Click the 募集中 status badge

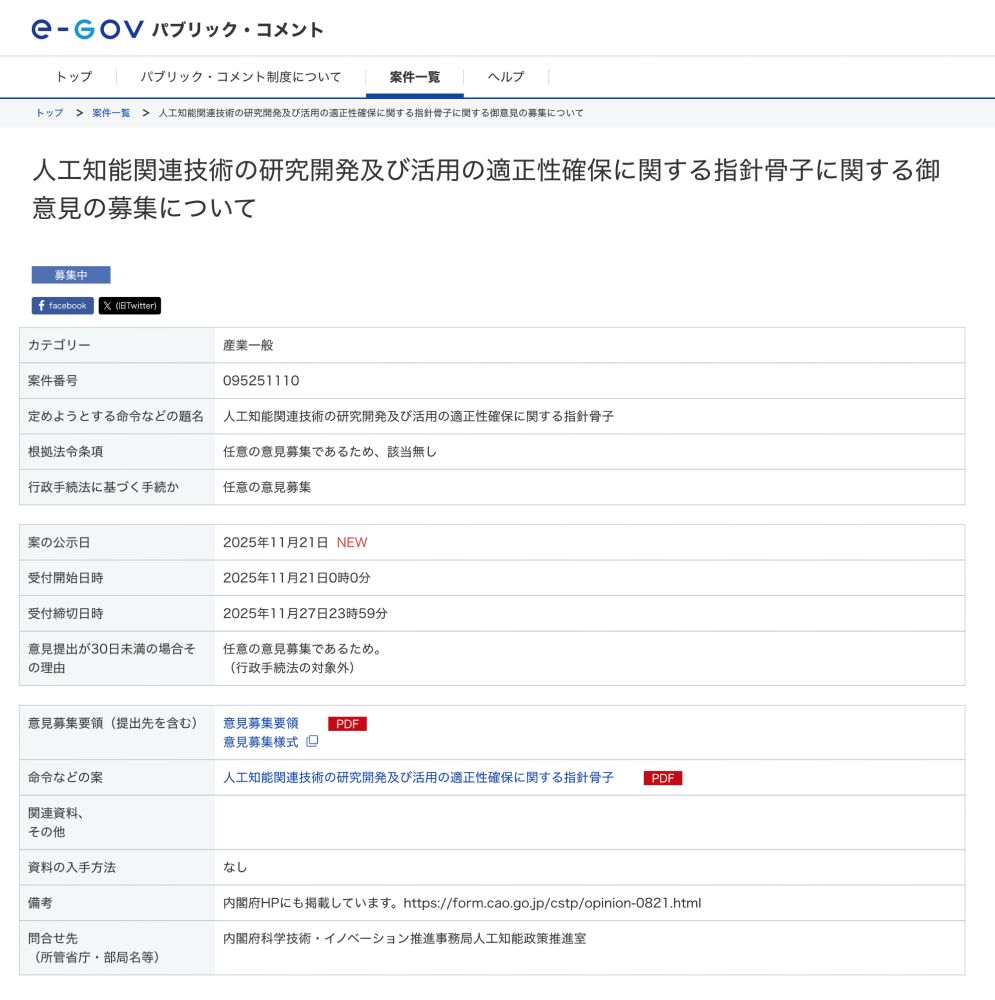(x=71, y=274)
